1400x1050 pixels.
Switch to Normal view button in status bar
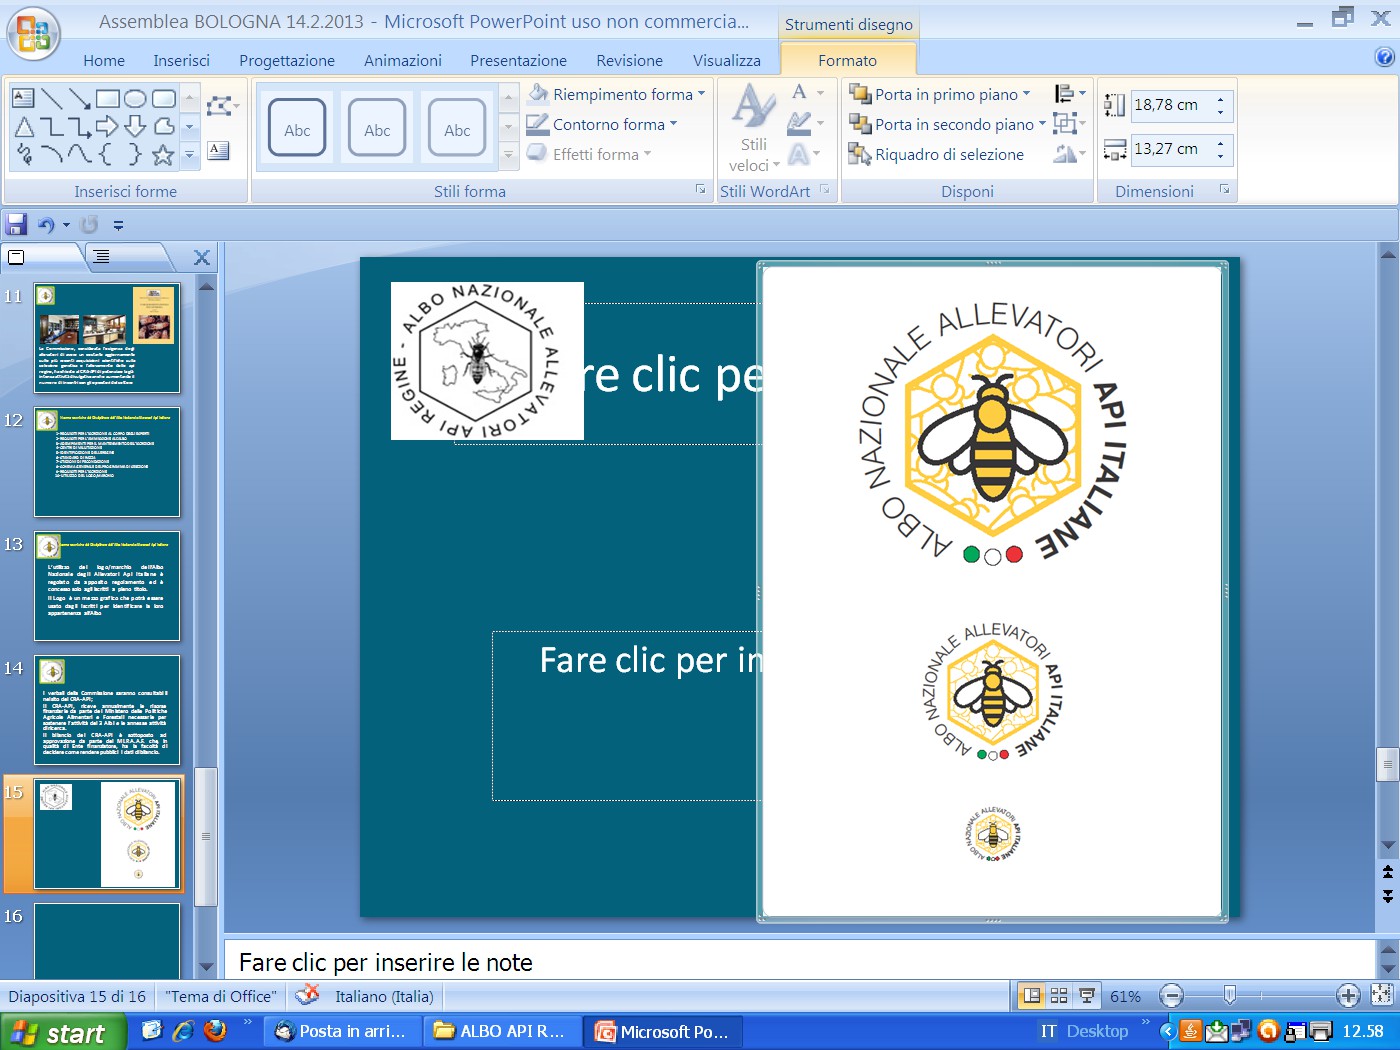(x=1031, y=996)
